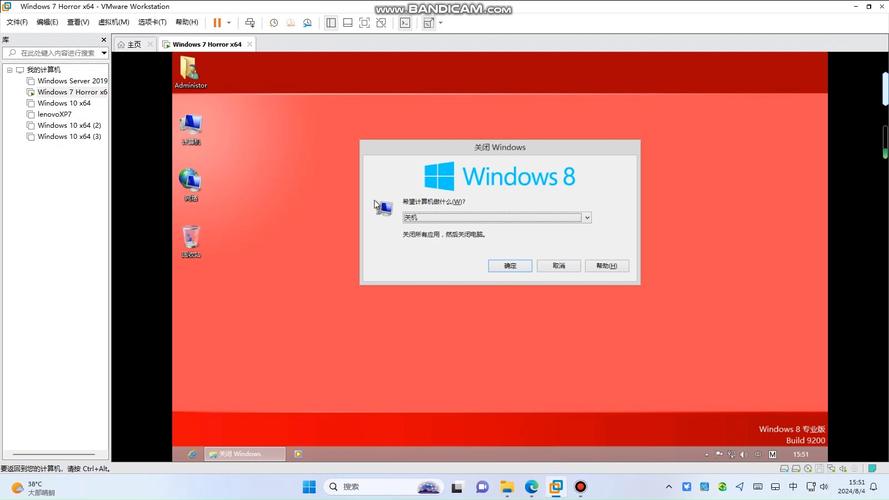Click the guest tray volume speaker icon

[743, 455]
